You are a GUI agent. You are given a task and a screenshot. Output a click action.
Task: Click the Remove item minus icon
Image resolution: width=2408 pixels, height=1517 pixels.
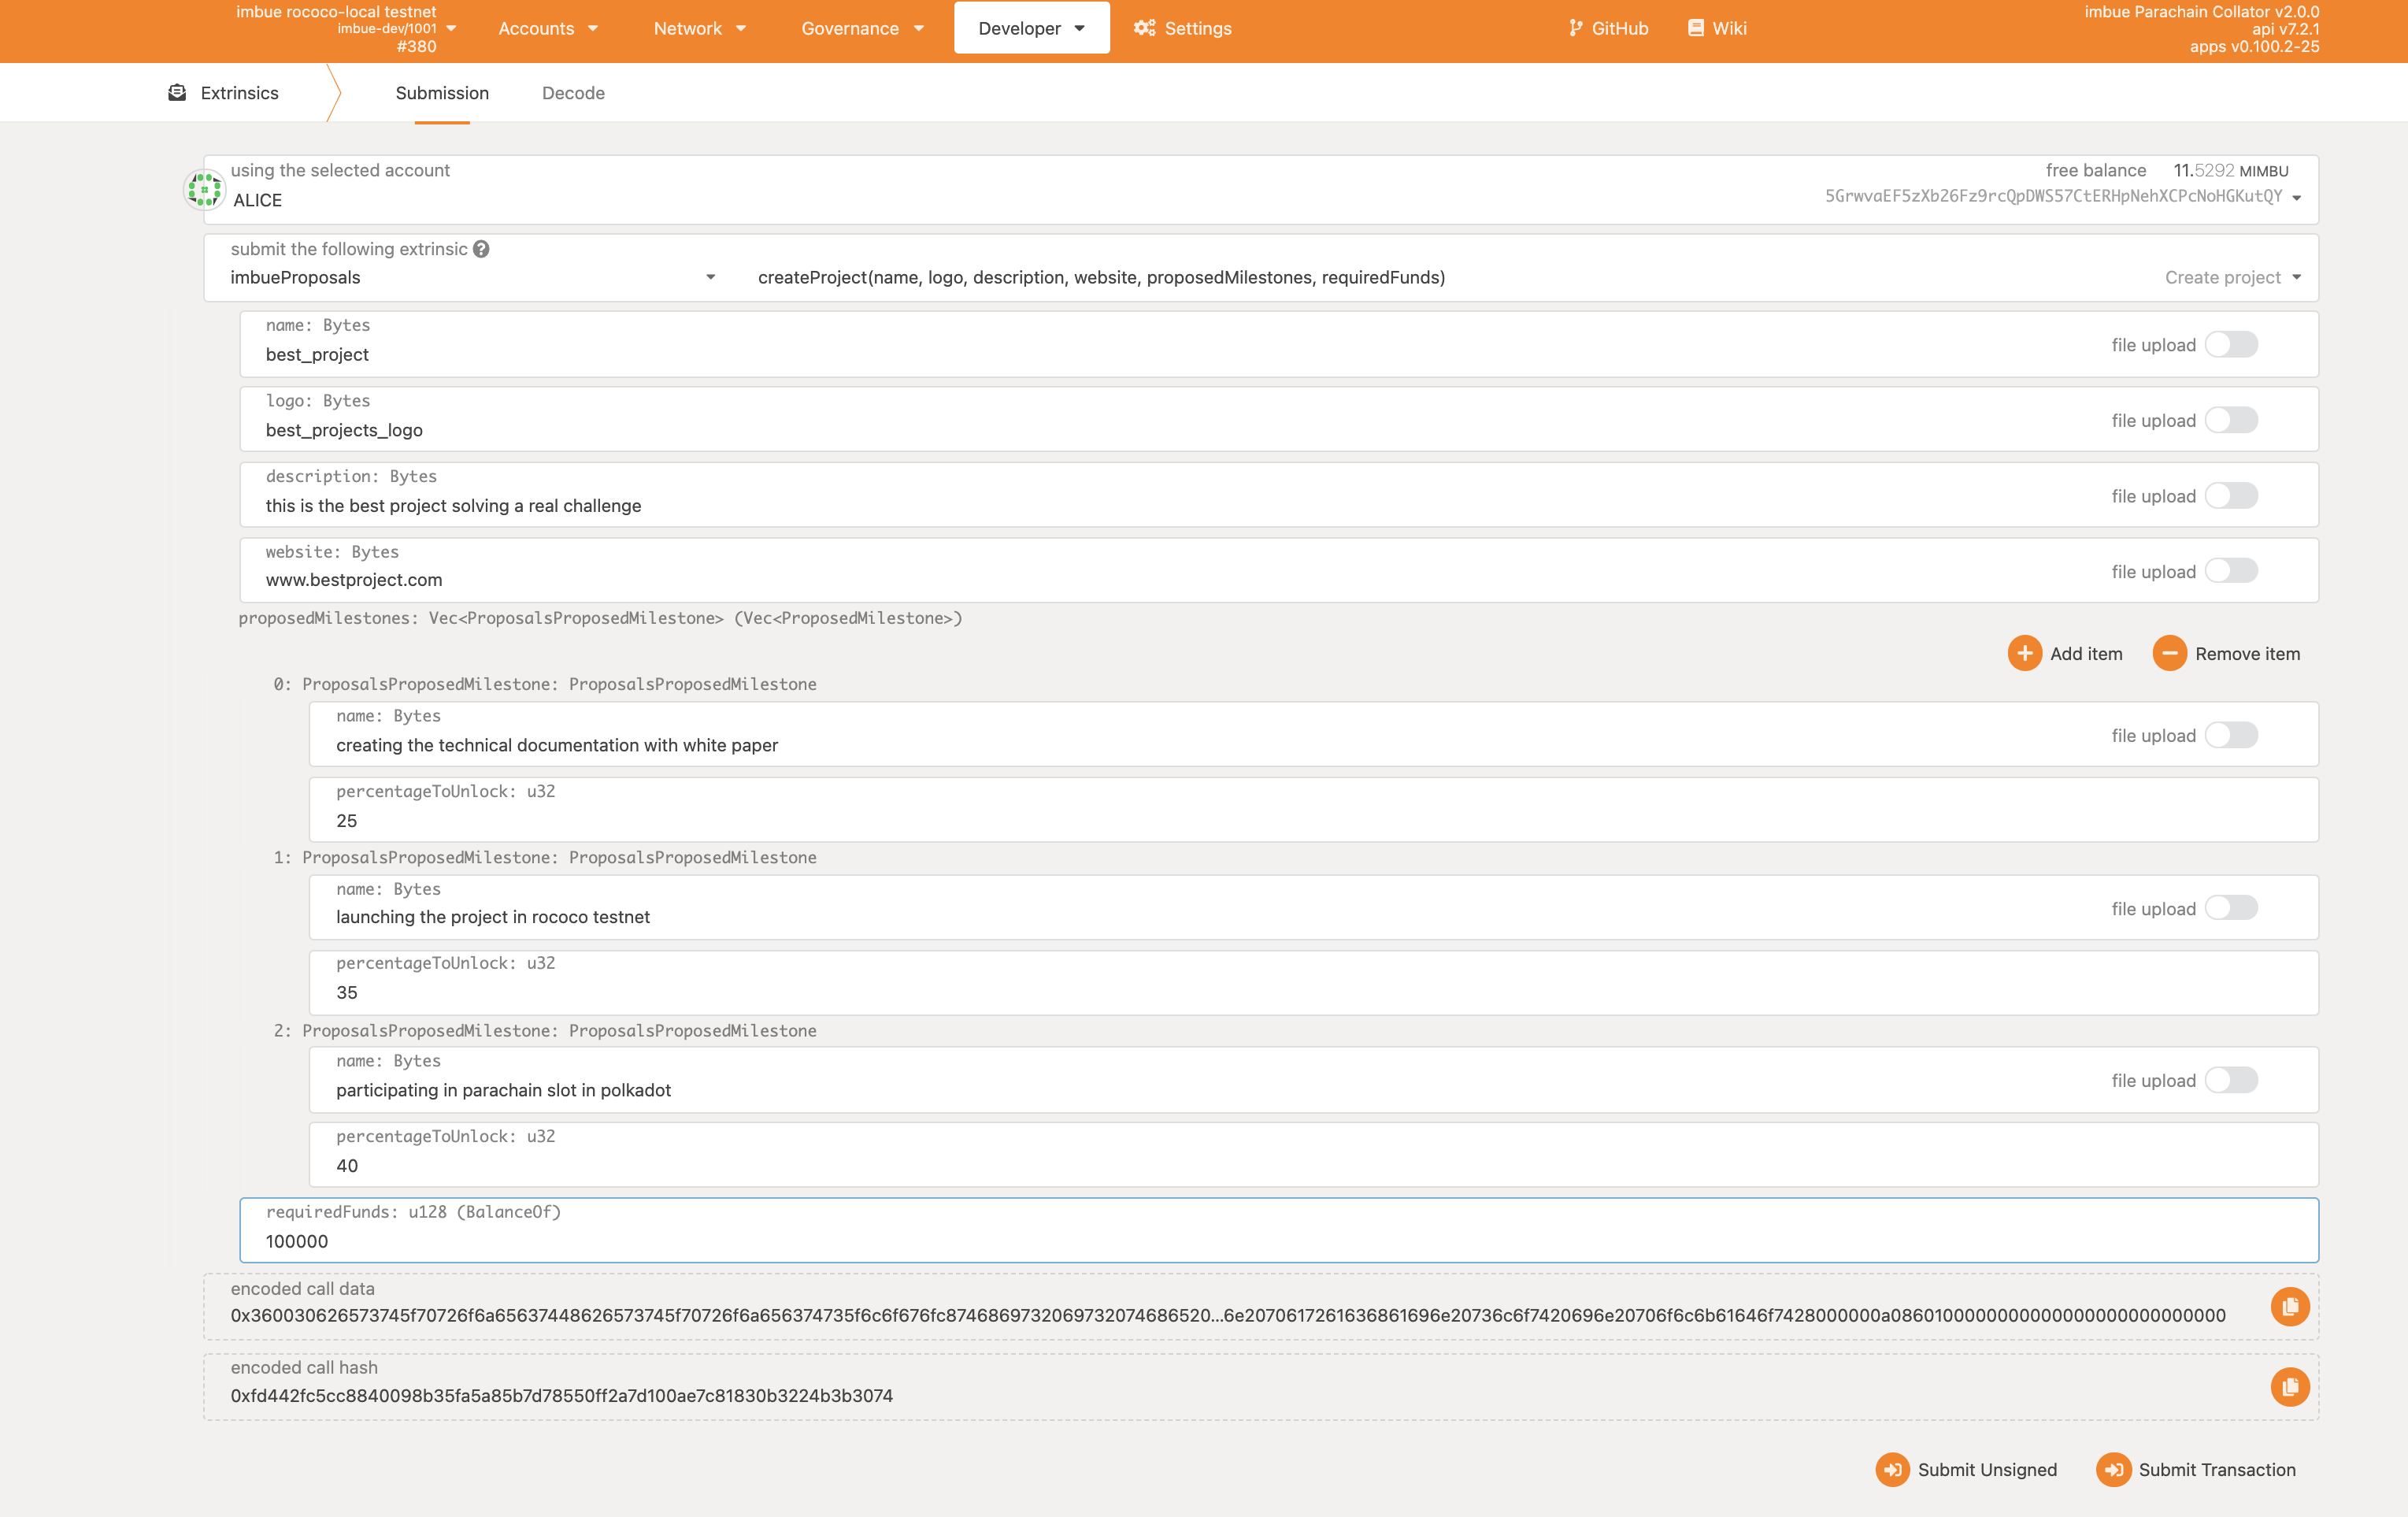(2169, 654)
